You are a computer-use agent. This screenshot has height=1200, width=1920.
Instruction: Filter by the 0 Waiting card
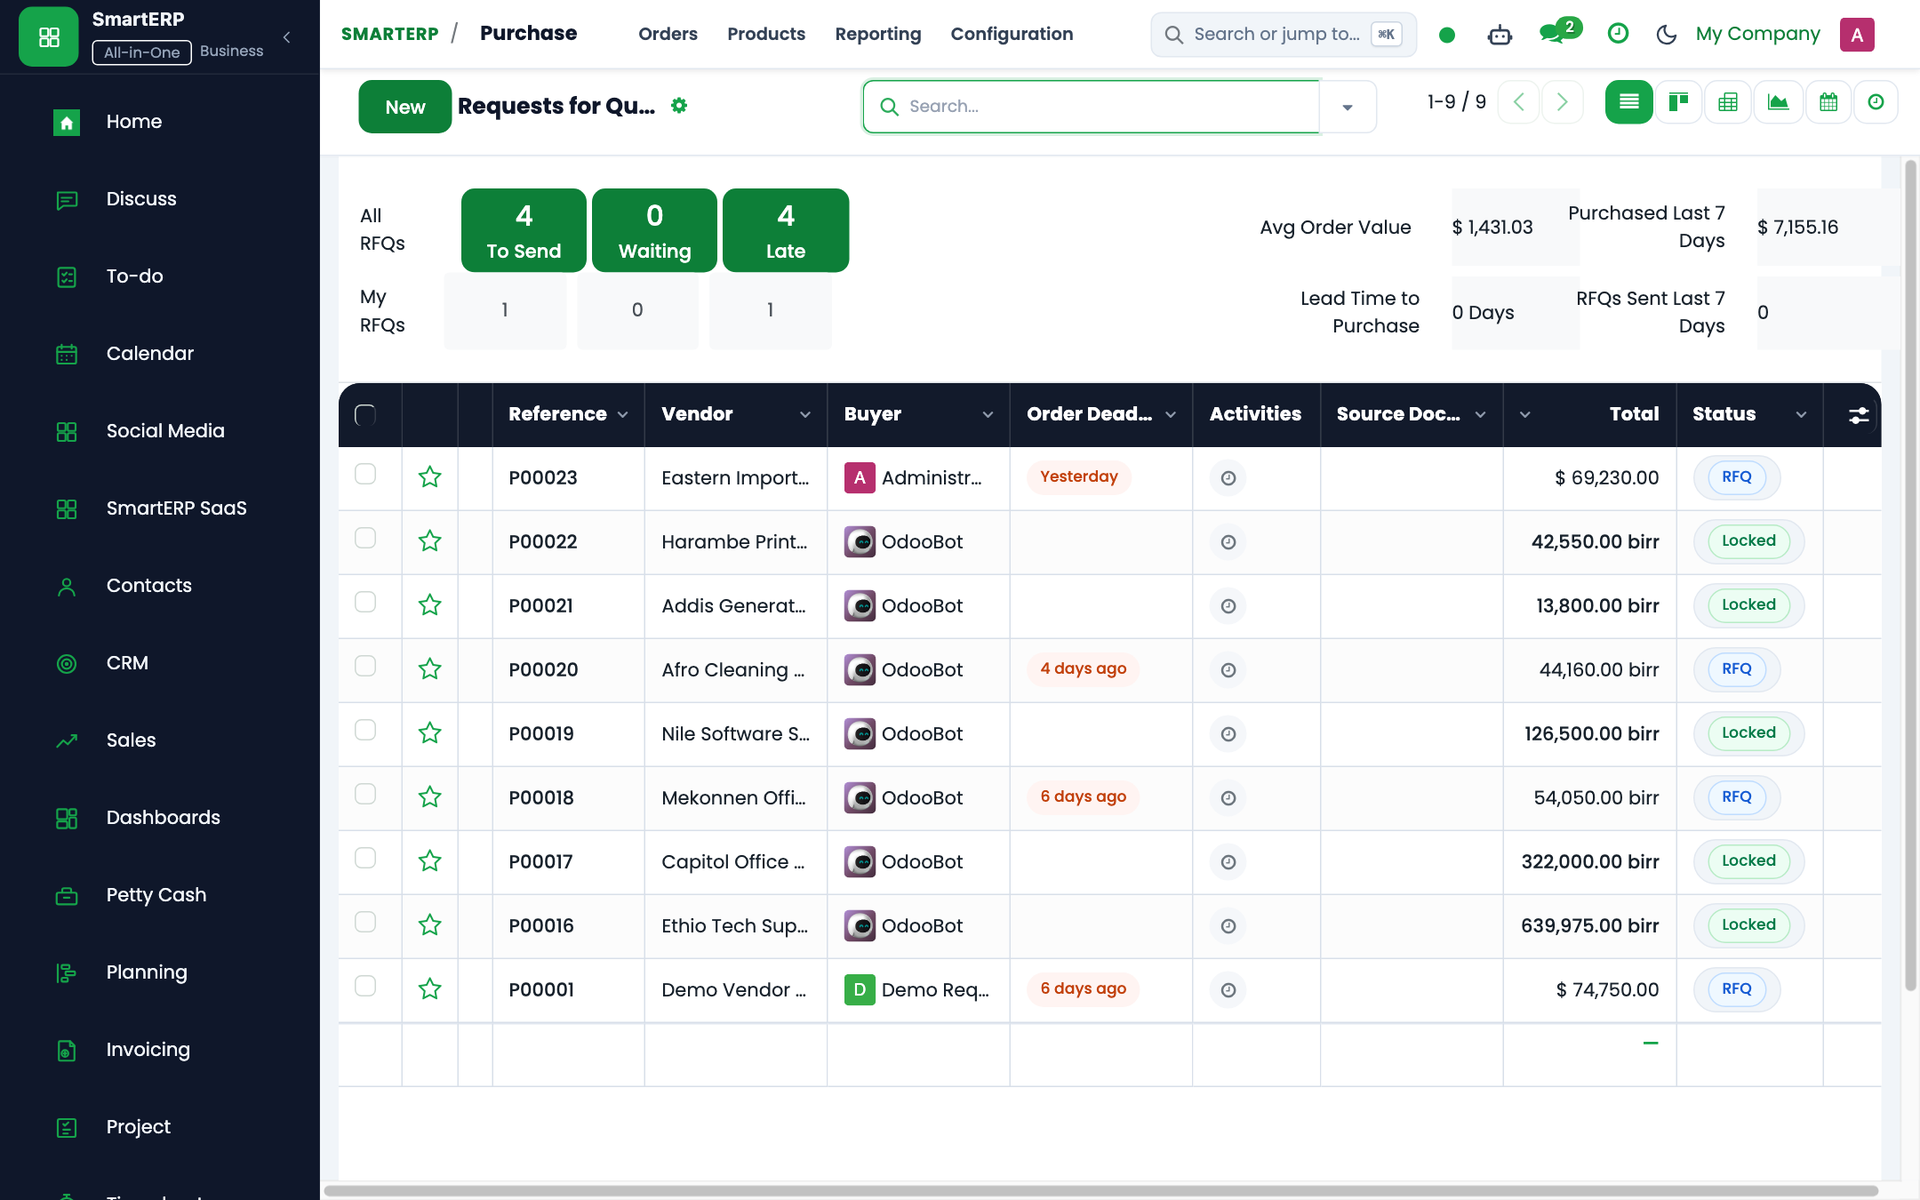(655, 230)
